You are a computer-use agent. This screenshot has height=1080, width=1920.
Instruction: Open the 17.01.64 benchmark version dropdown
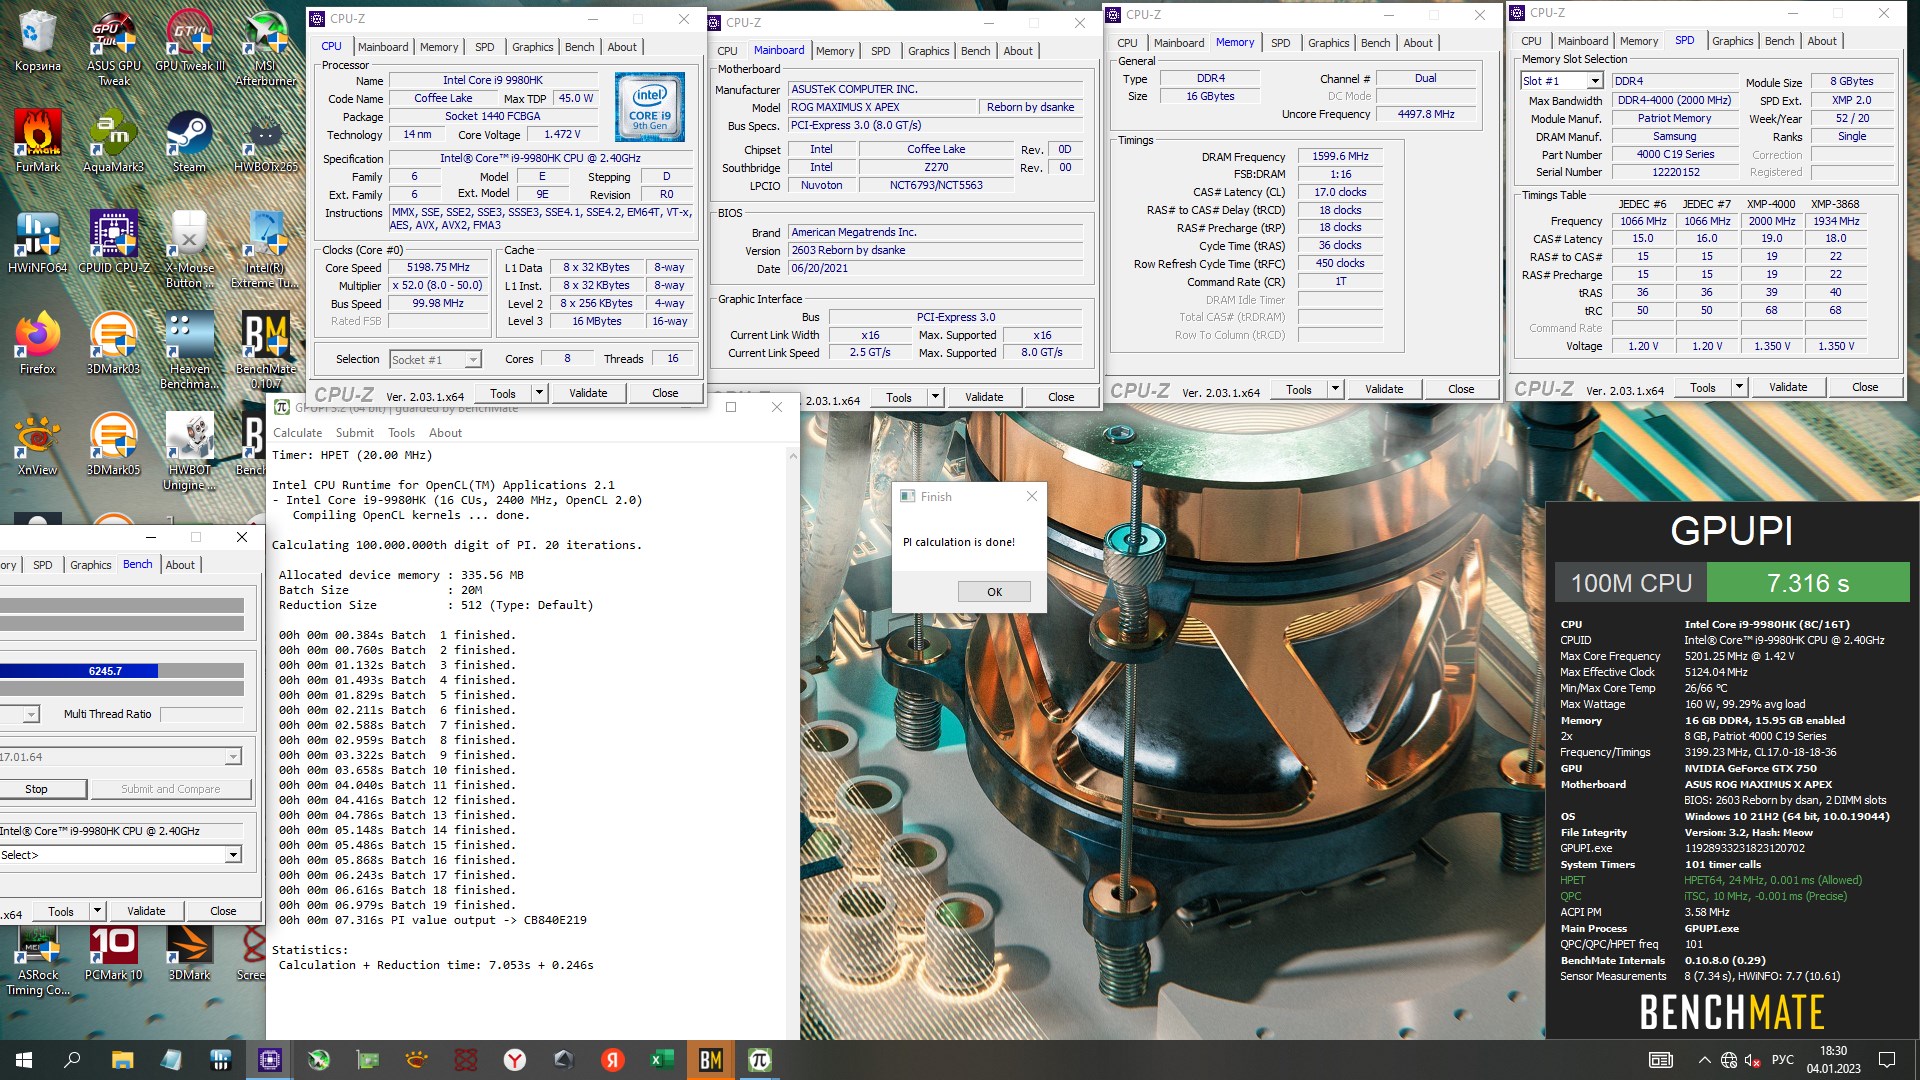(121, 757)
